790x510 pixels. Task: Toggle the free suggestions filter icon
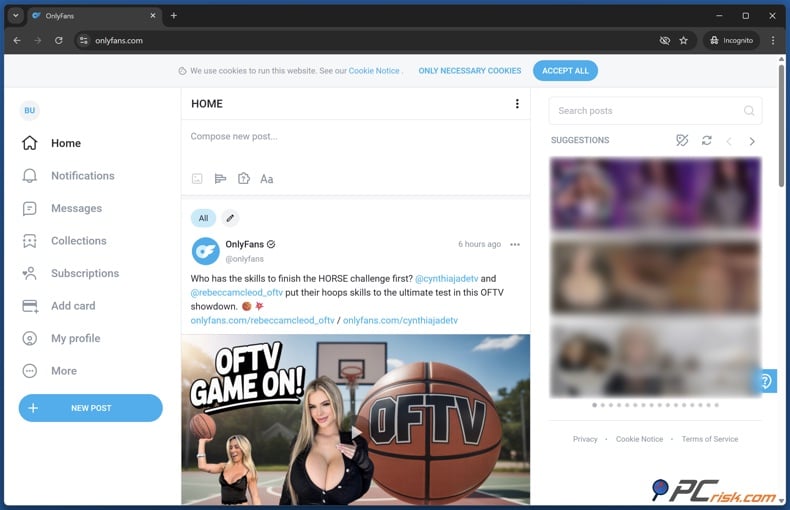(682, 141)
